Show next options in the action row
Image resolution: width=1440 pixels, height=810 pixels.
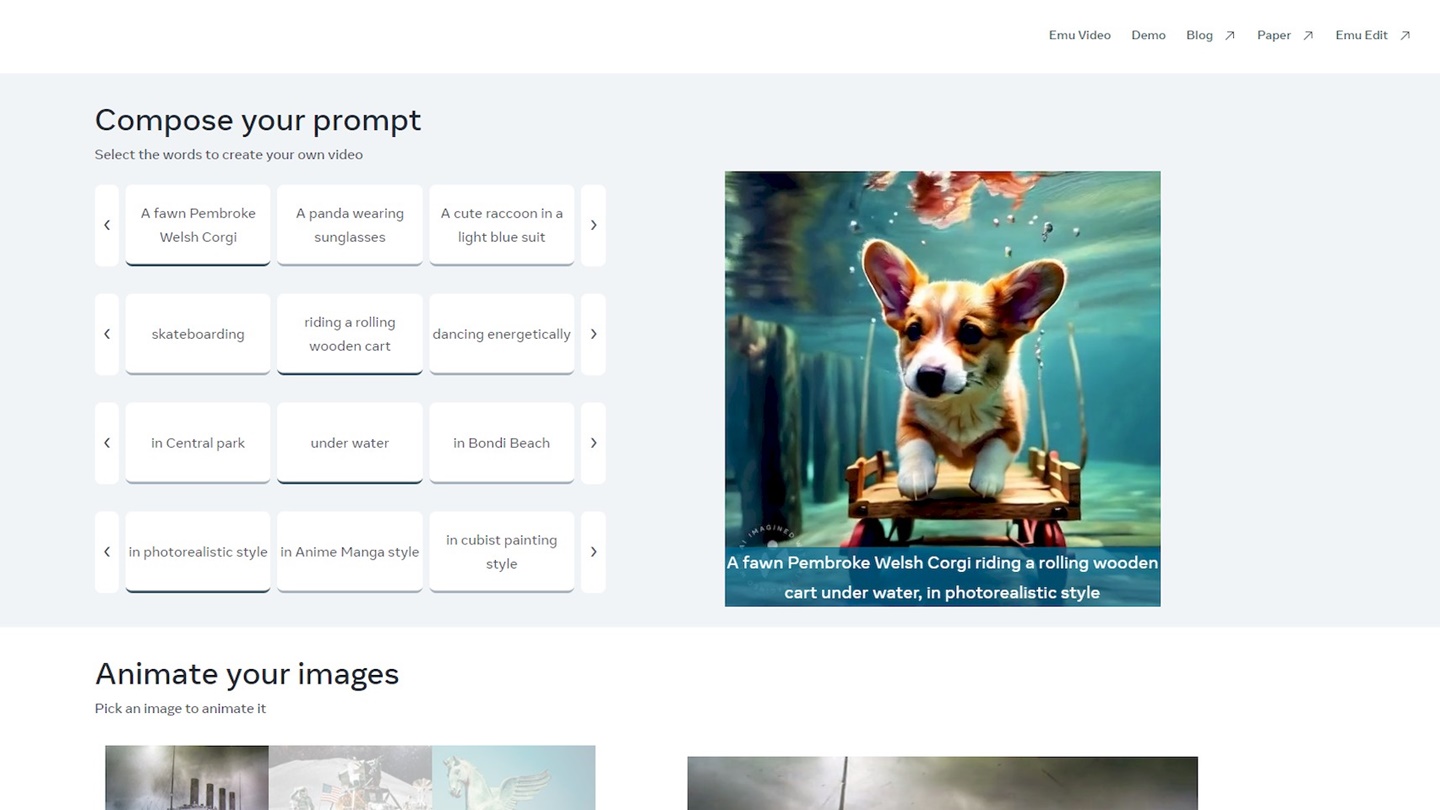pyautogui.click(x=593, y=334)
